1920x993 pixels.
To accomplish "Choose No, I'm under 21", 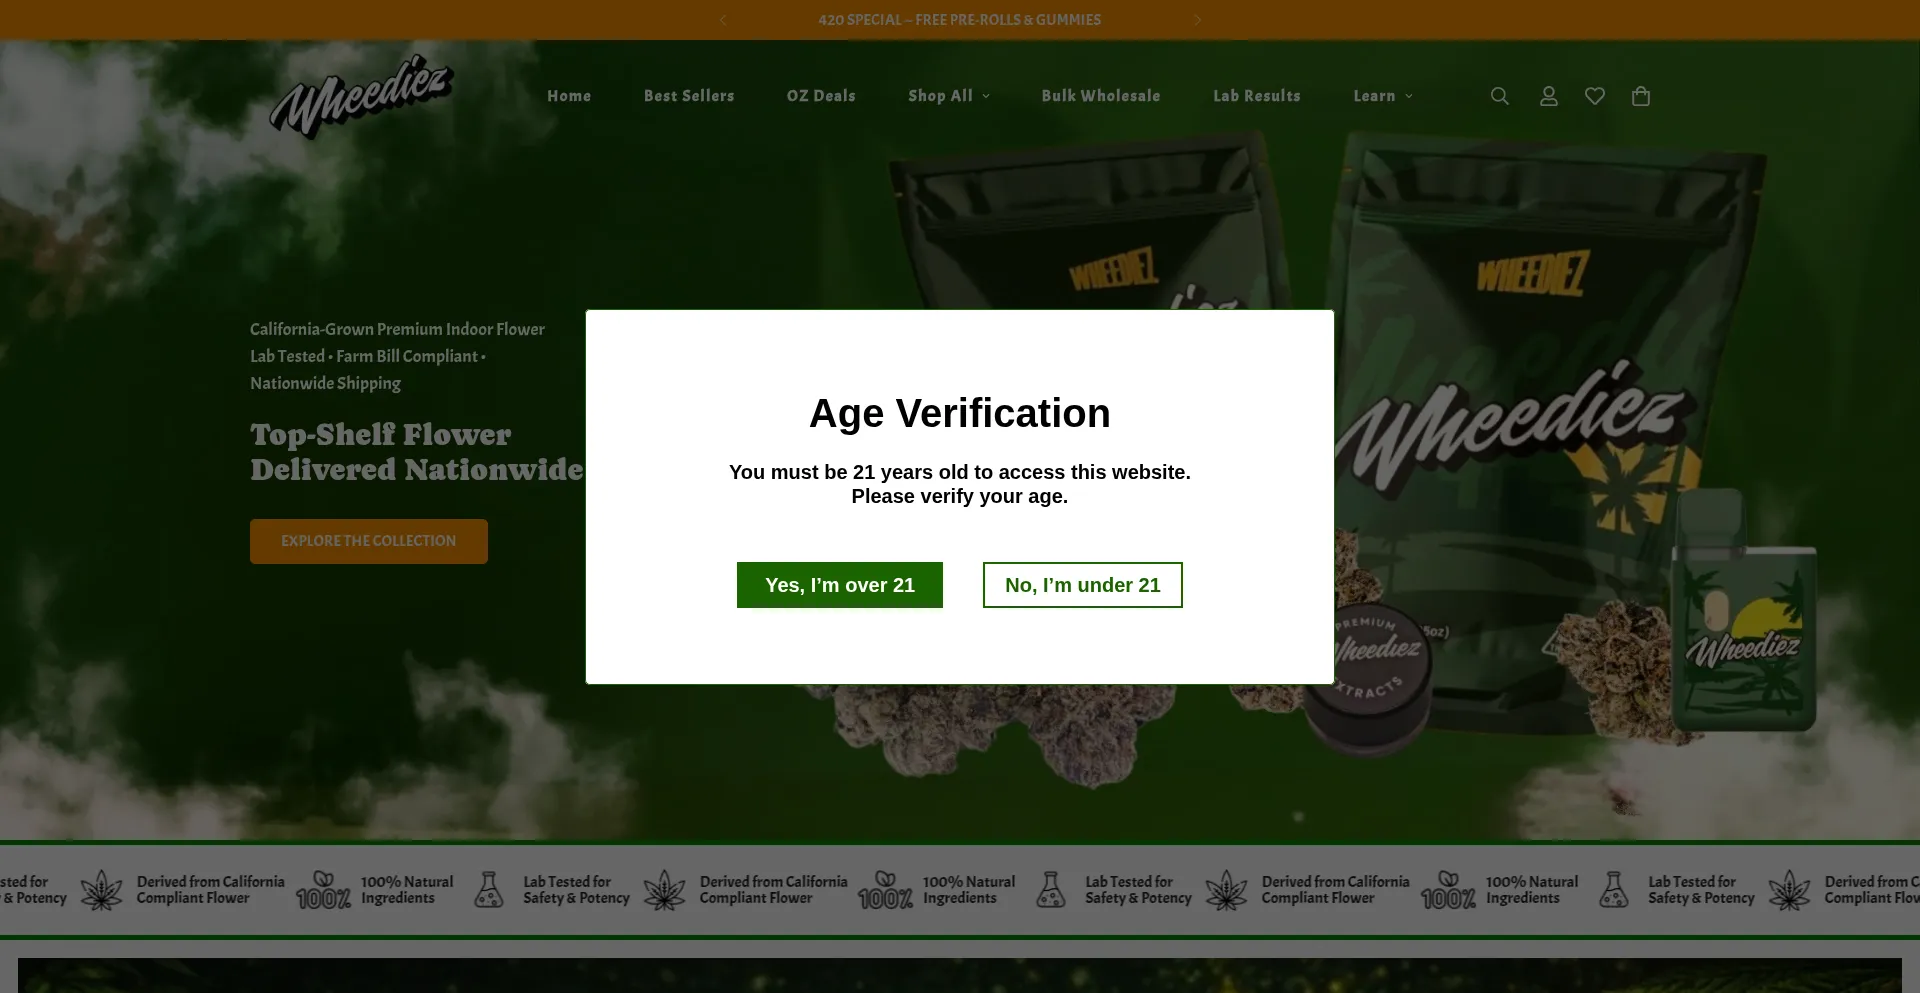I will [x=1083, y=585].
